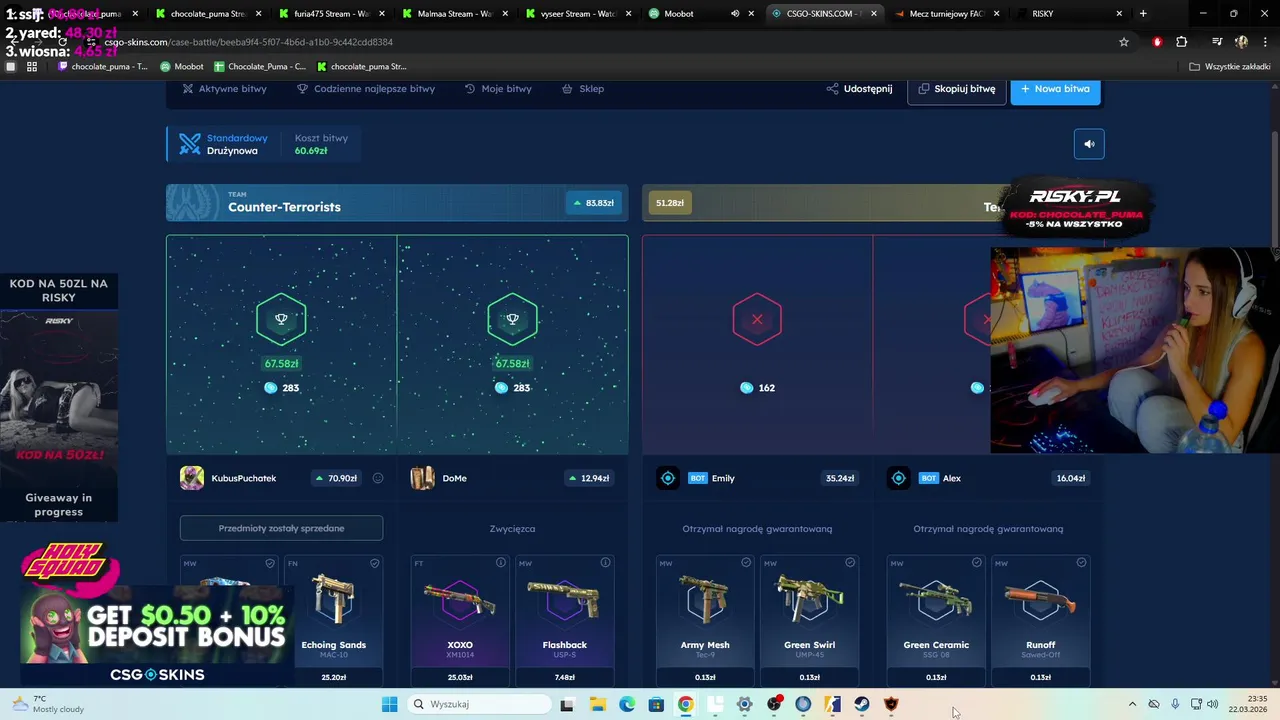Open the Echoing Sands MAC-10 item card

(334, 620)
